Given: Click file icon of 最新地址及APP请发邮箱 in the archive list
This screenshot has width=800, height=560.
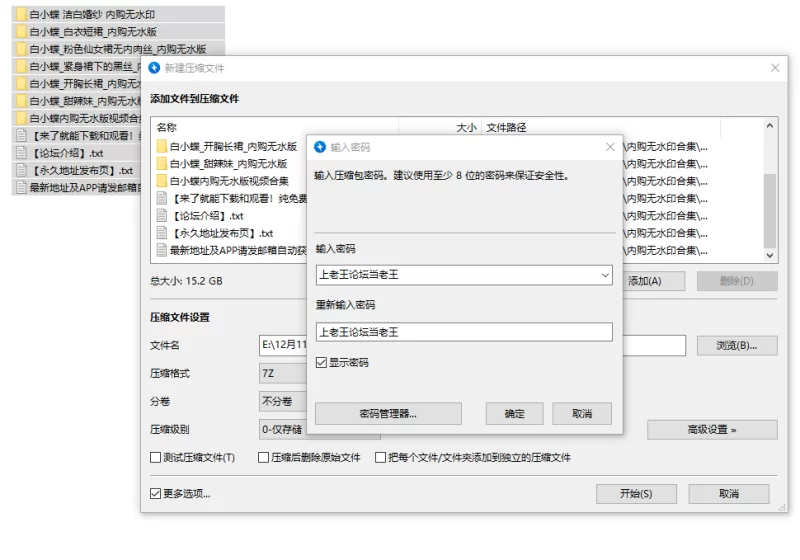Looking at the screenshot, I should click(162, 250).
